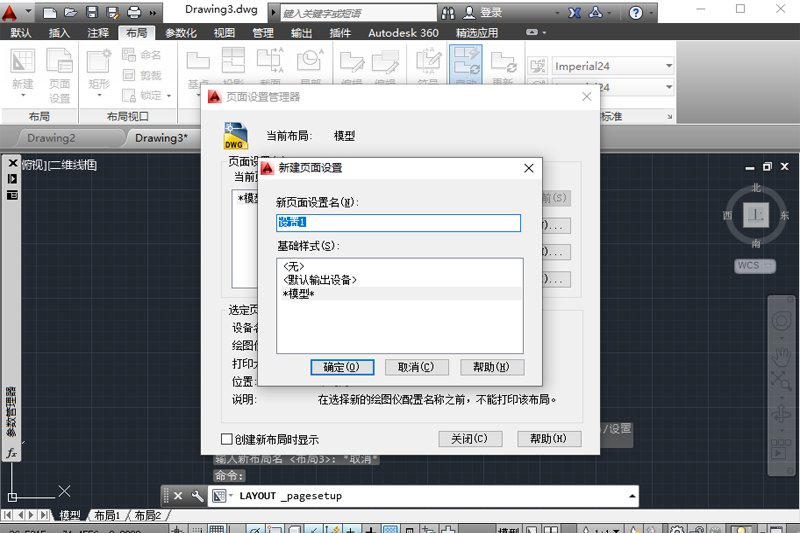Expand dropdown arrow under 矩形 button
Screen dimensions: 800x533
click(x=99, y=96)
